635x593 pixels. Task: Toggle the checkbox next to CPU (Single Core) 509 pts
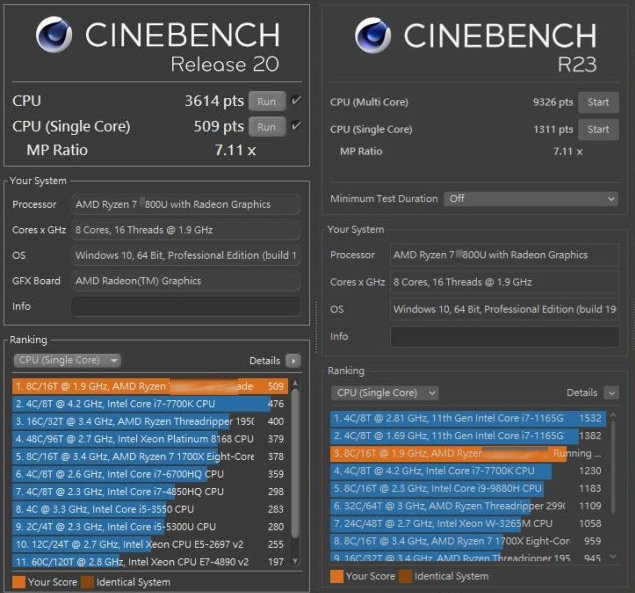click(296, 126)
